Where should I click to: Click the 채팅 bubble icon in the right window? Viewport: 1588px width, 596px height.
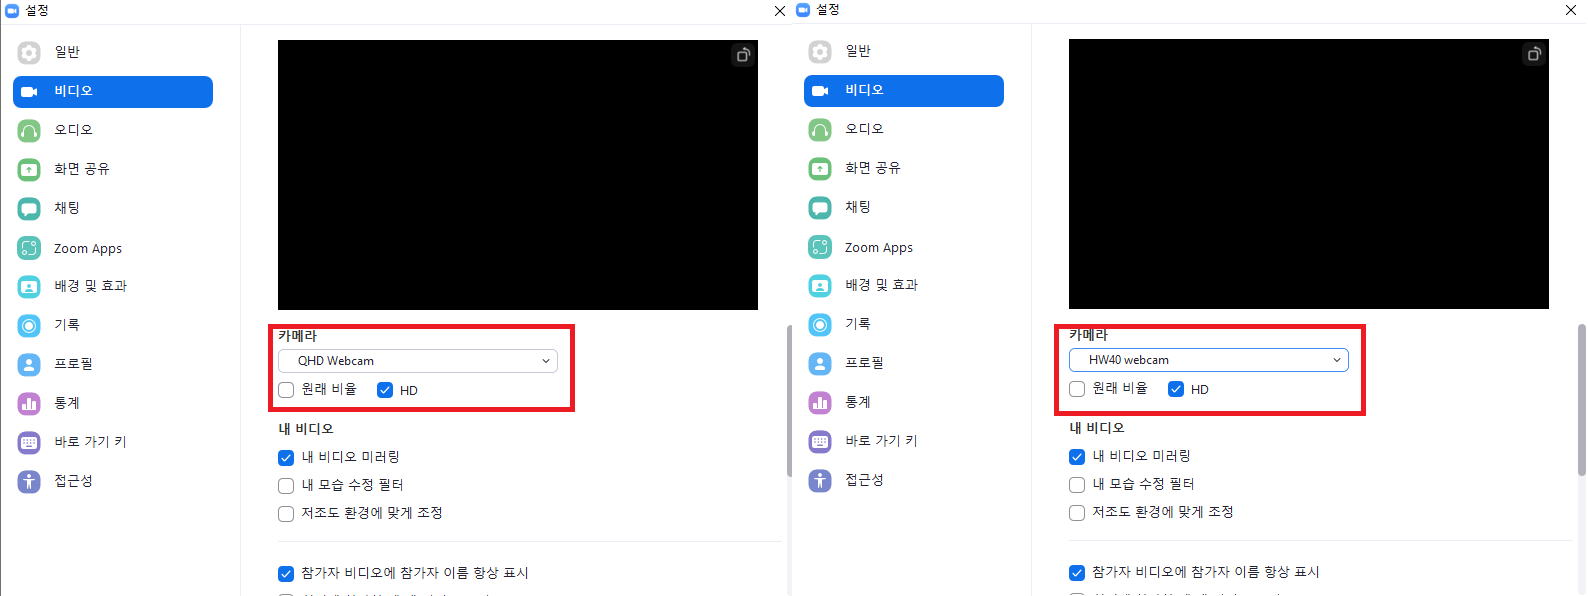pyautogui.click(x=820, y=207)
